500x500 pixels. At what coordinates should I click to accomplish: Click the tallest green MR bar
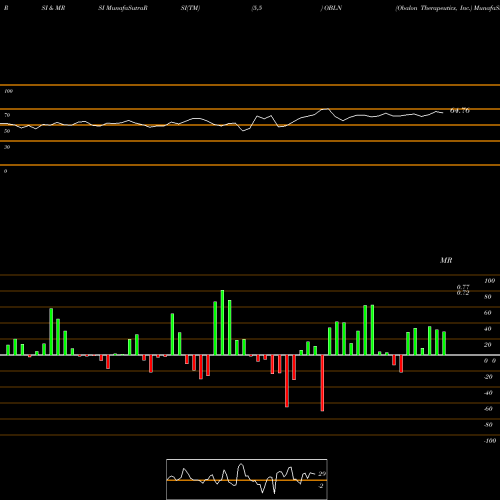222,322
